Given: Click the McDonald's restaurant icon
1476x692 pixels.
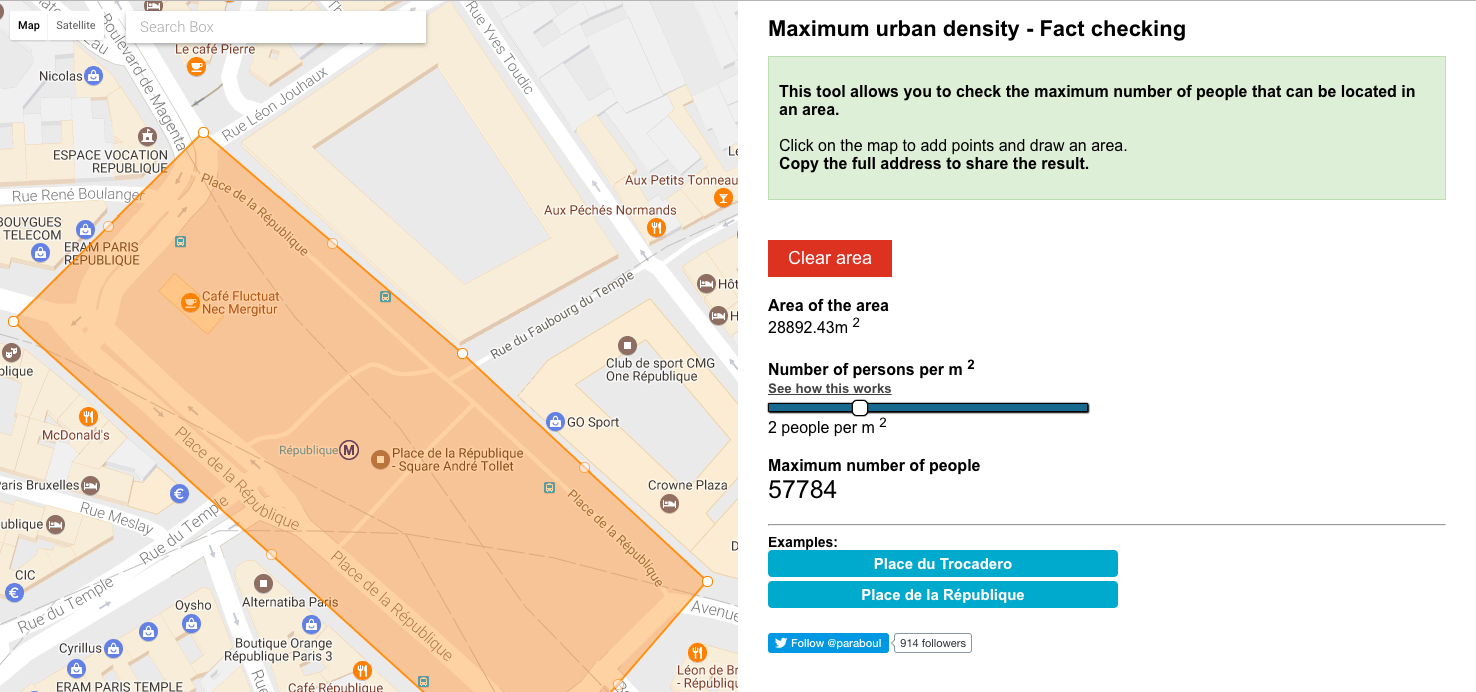Looking at the screenshot, I should [x=88, y=416].
